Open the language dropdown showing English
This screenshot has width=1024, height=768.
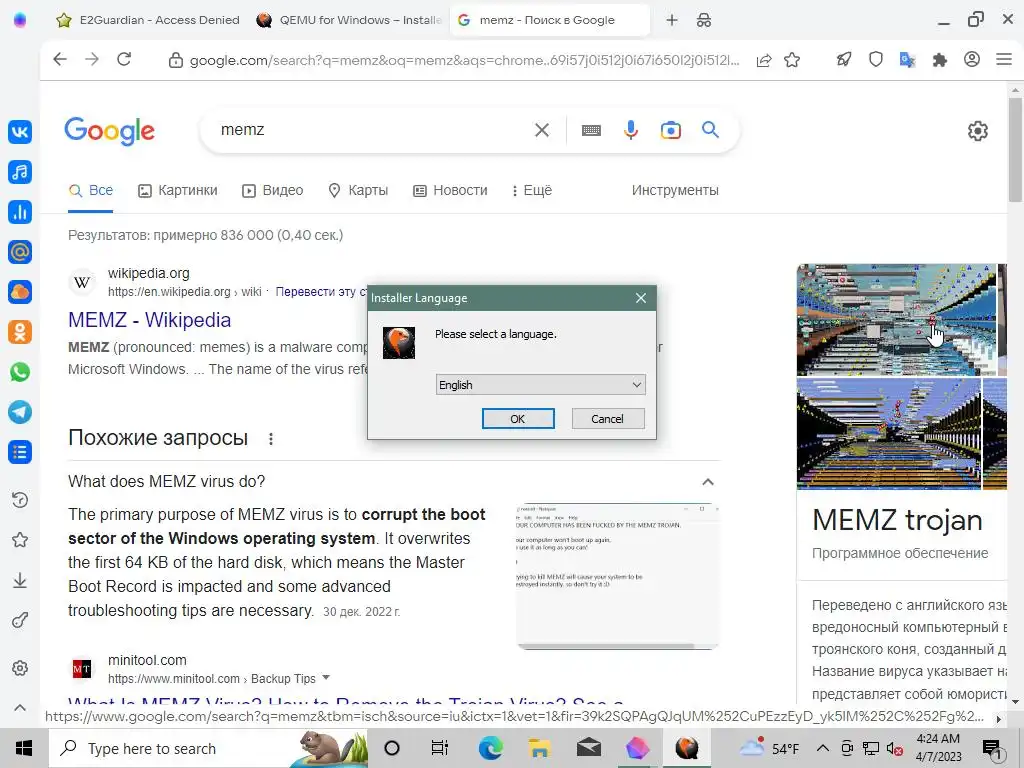pyautogui.click(x=541, y=385)
